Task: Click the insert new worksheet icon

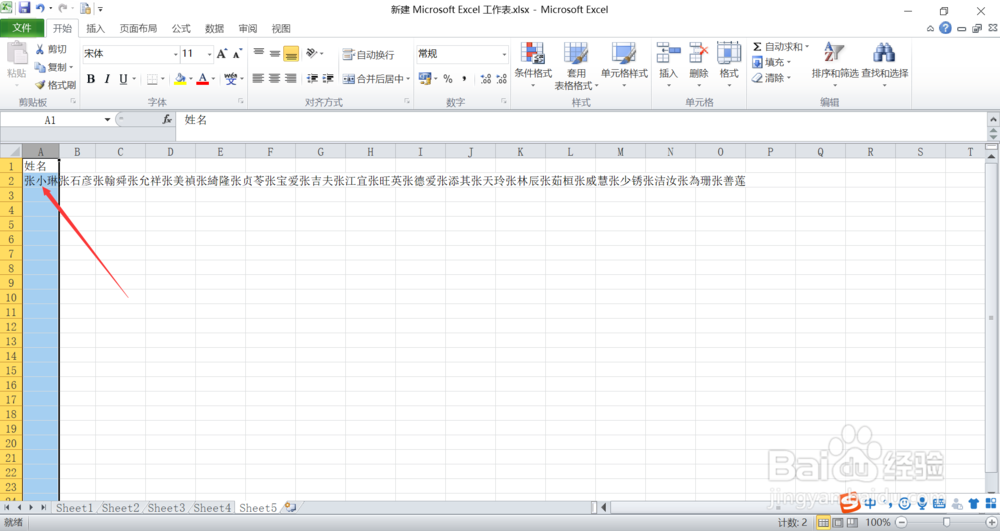Action: tap(290, 507)
